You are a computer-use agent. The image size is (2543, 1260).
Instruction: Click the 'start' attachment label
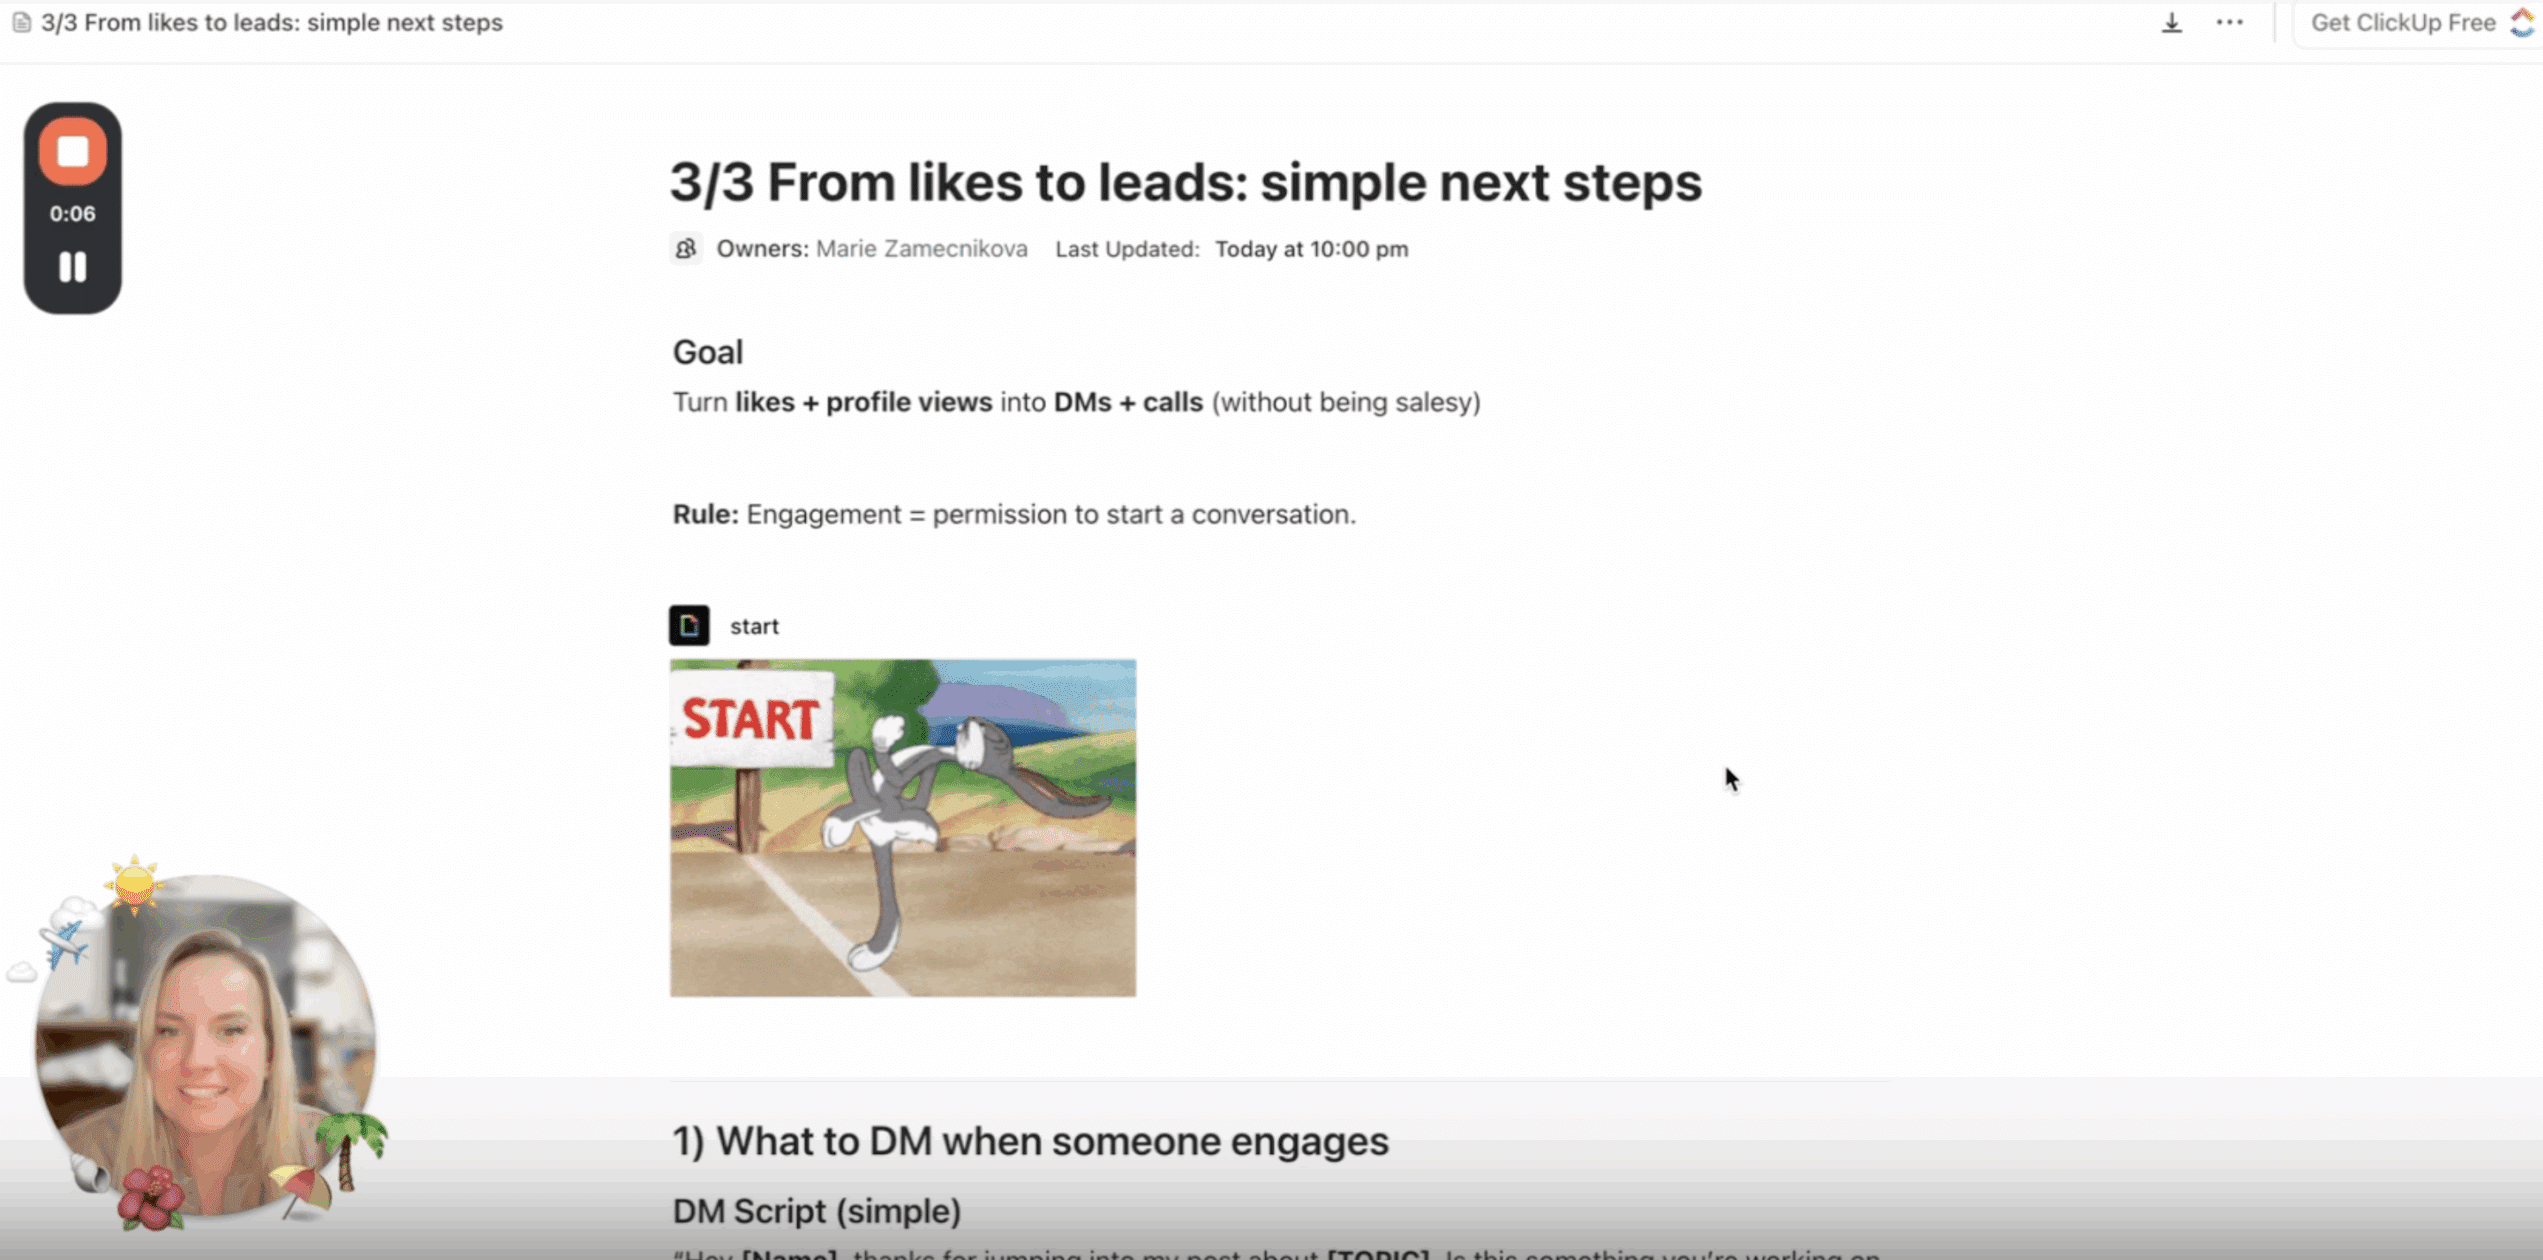coord(754,626)
